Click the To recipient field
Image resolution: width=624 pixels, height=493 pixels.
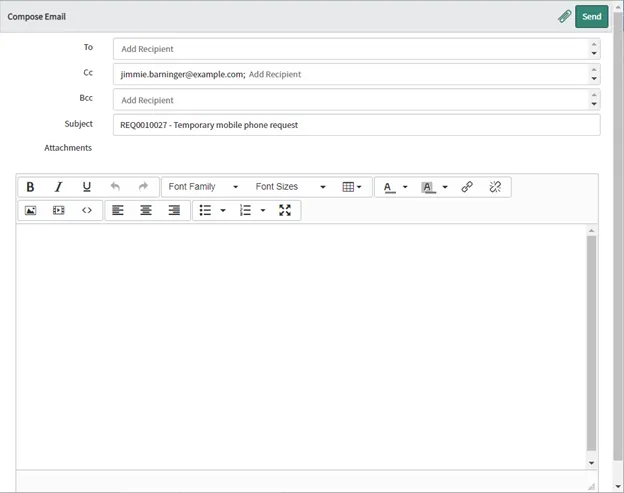350,48
